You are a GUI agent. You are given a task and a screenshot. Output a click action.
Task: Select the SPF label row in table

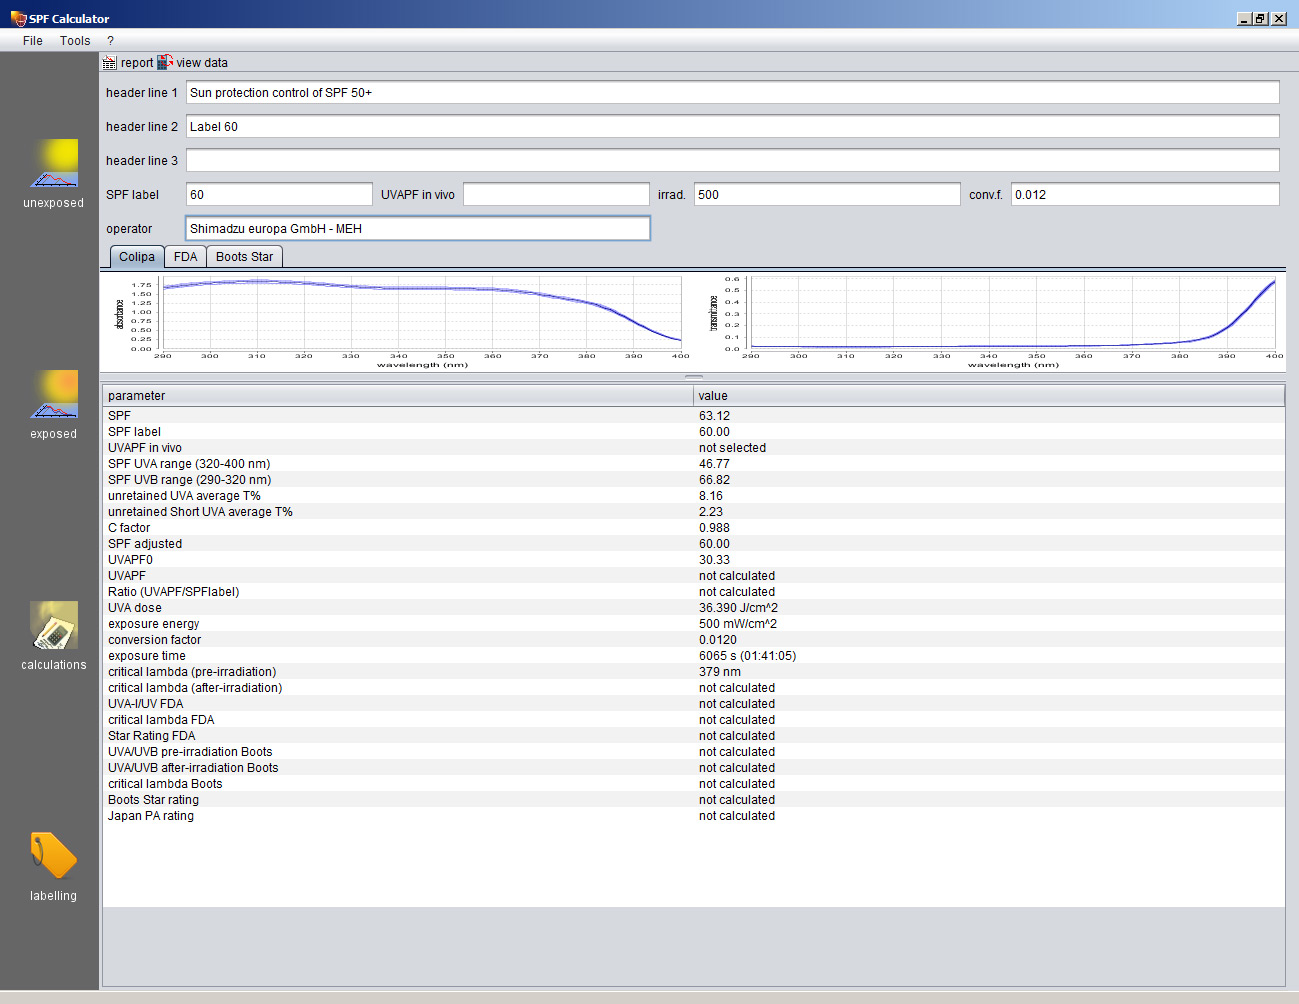tap(693, 432)
